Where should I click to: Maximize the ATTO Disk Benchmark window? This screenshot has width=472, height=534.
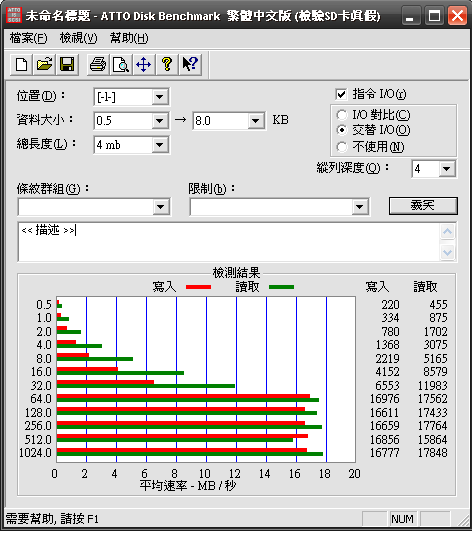click(434, 16)
